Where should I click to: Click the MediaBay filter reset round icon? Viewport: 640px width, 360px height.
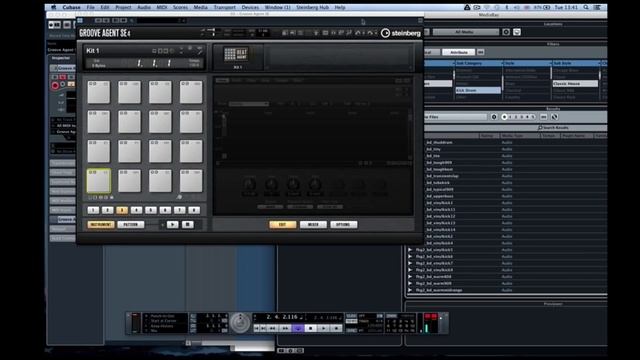506,32
